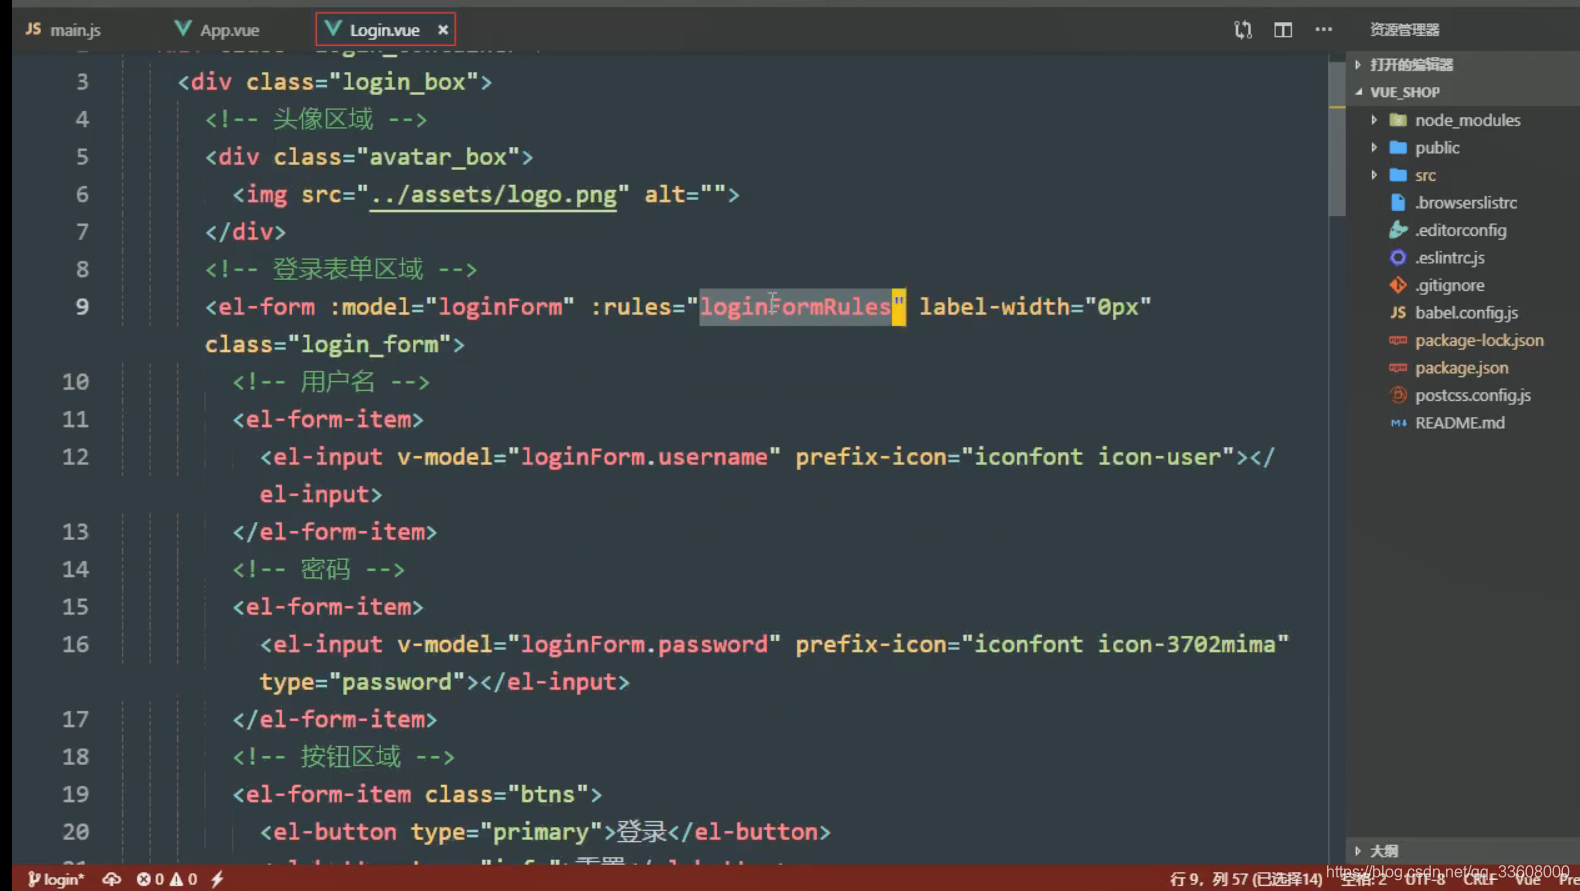Click the 资源管理器 explorer title
The width and height of the screenshot is (1580, 891).
(x=1404, y=30)
